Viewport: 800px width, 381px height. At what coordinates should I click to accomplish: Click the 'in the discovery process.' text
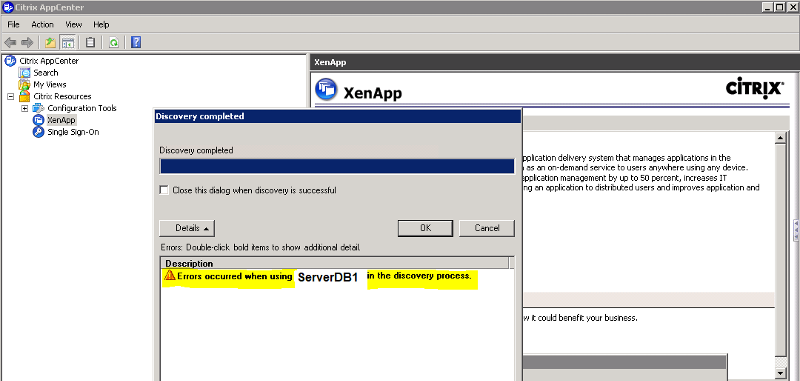point(419,276)
